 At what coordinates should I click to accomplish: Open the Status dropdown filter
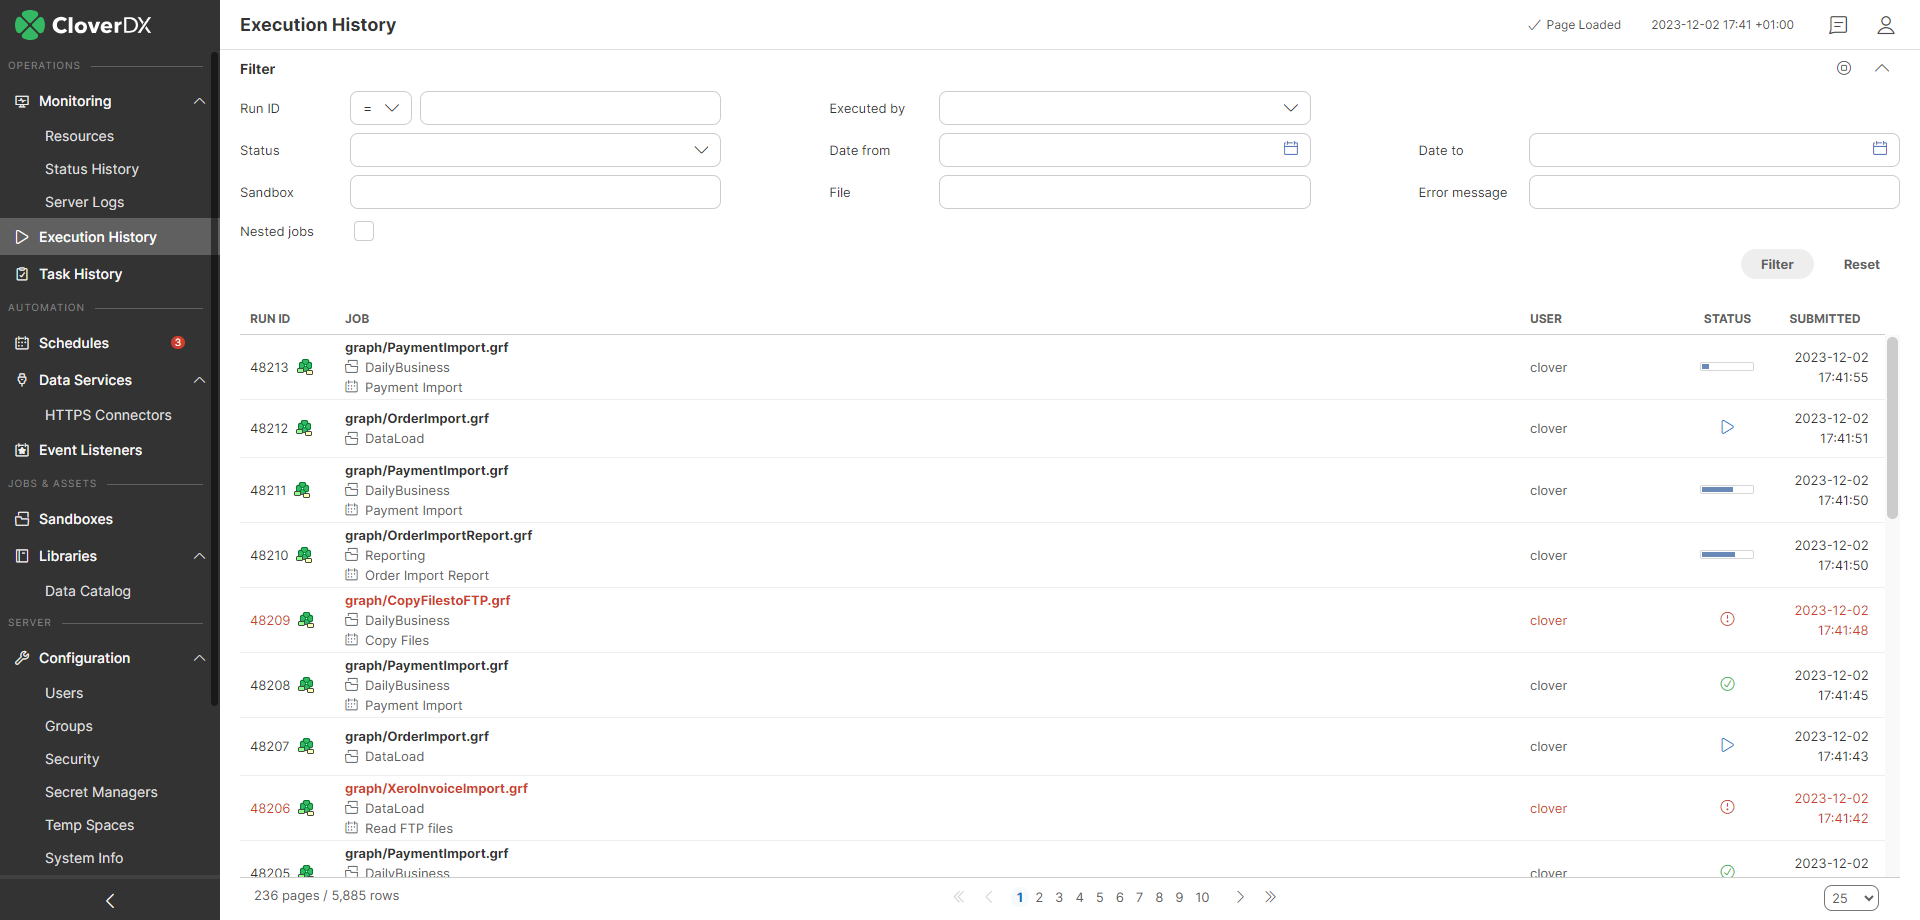click(x=535, y=150)
